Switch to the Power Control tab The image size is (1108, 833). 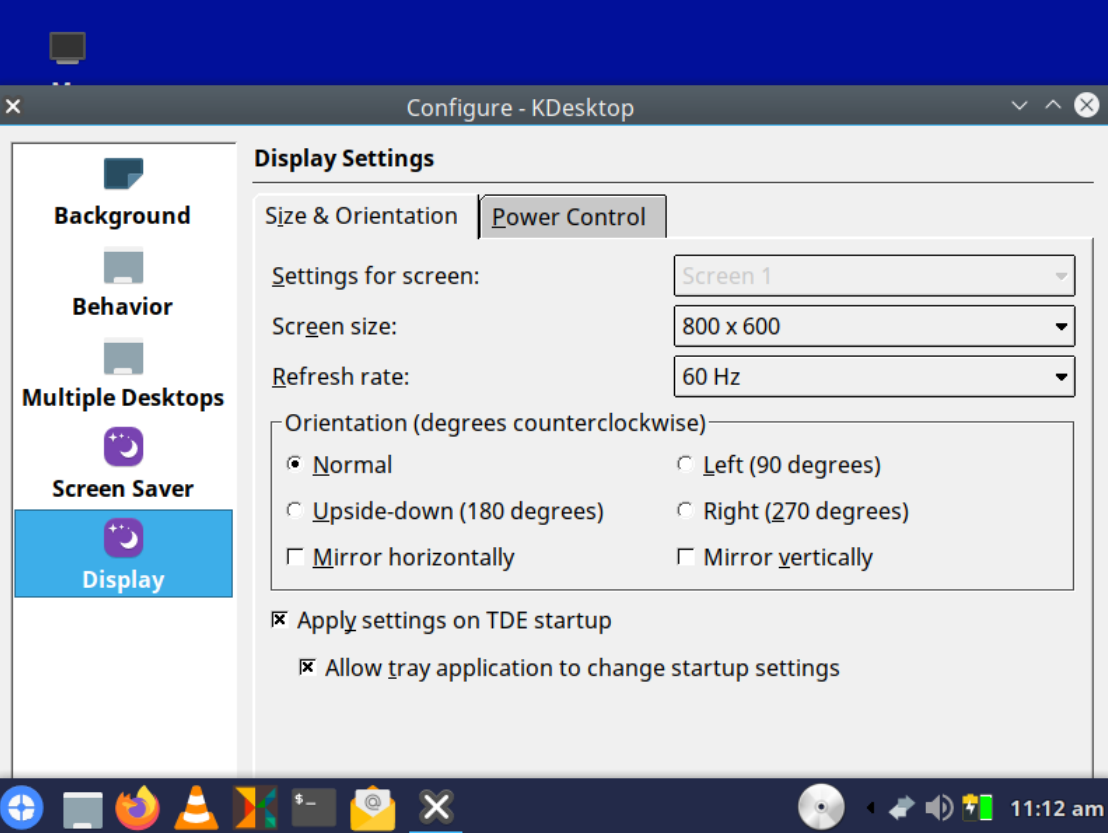(572, 217)
